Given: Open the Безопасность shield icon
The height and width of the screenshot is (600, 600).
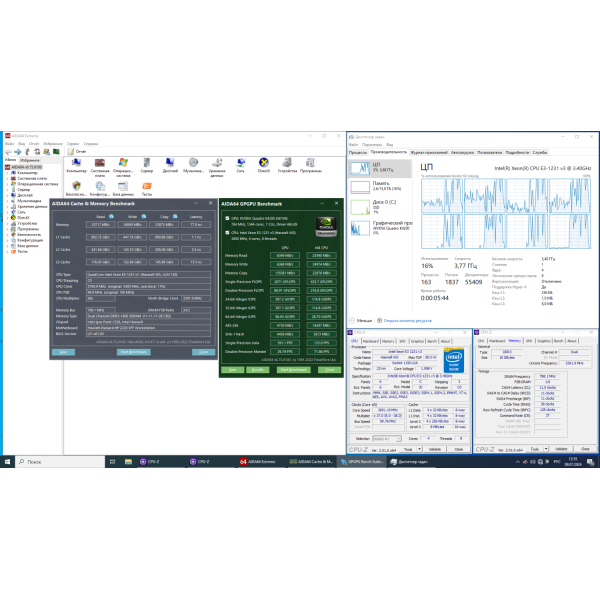Looking at the screenshot, I should [x=77, y=189].
